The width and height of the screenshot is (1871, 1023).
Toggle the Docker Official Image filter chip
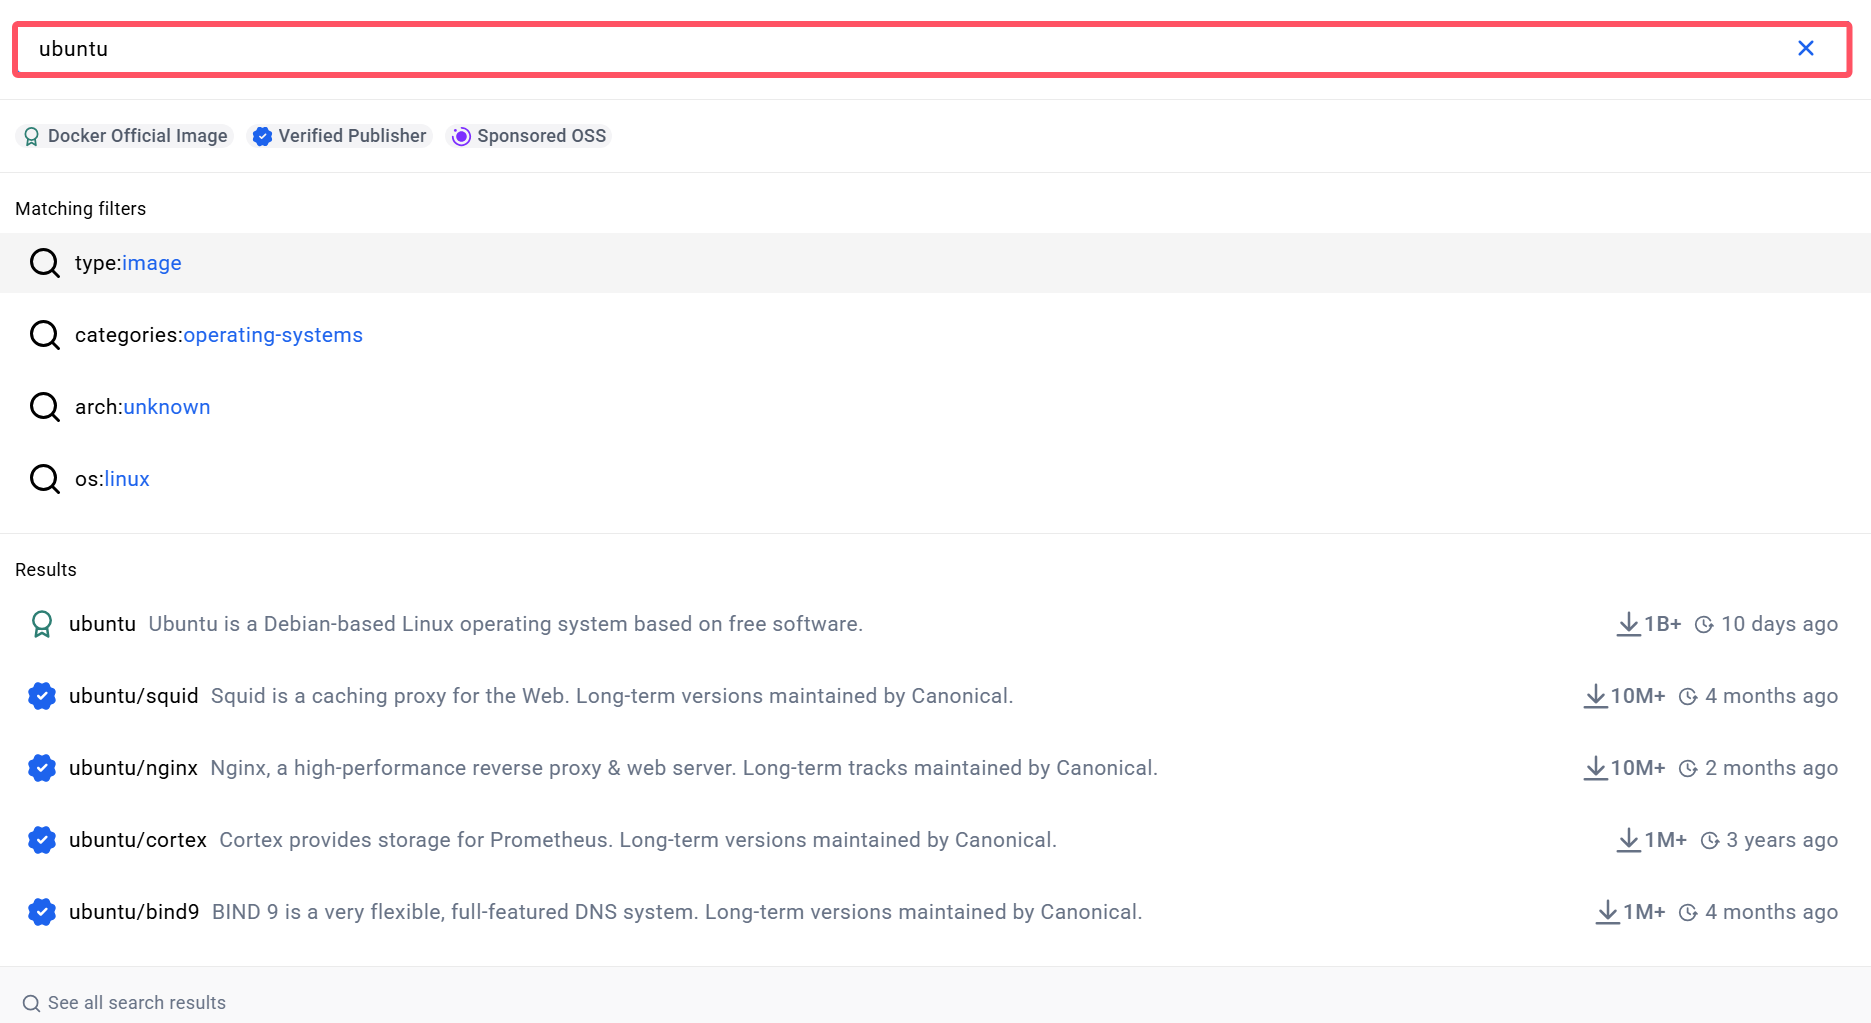coord(126,136)
